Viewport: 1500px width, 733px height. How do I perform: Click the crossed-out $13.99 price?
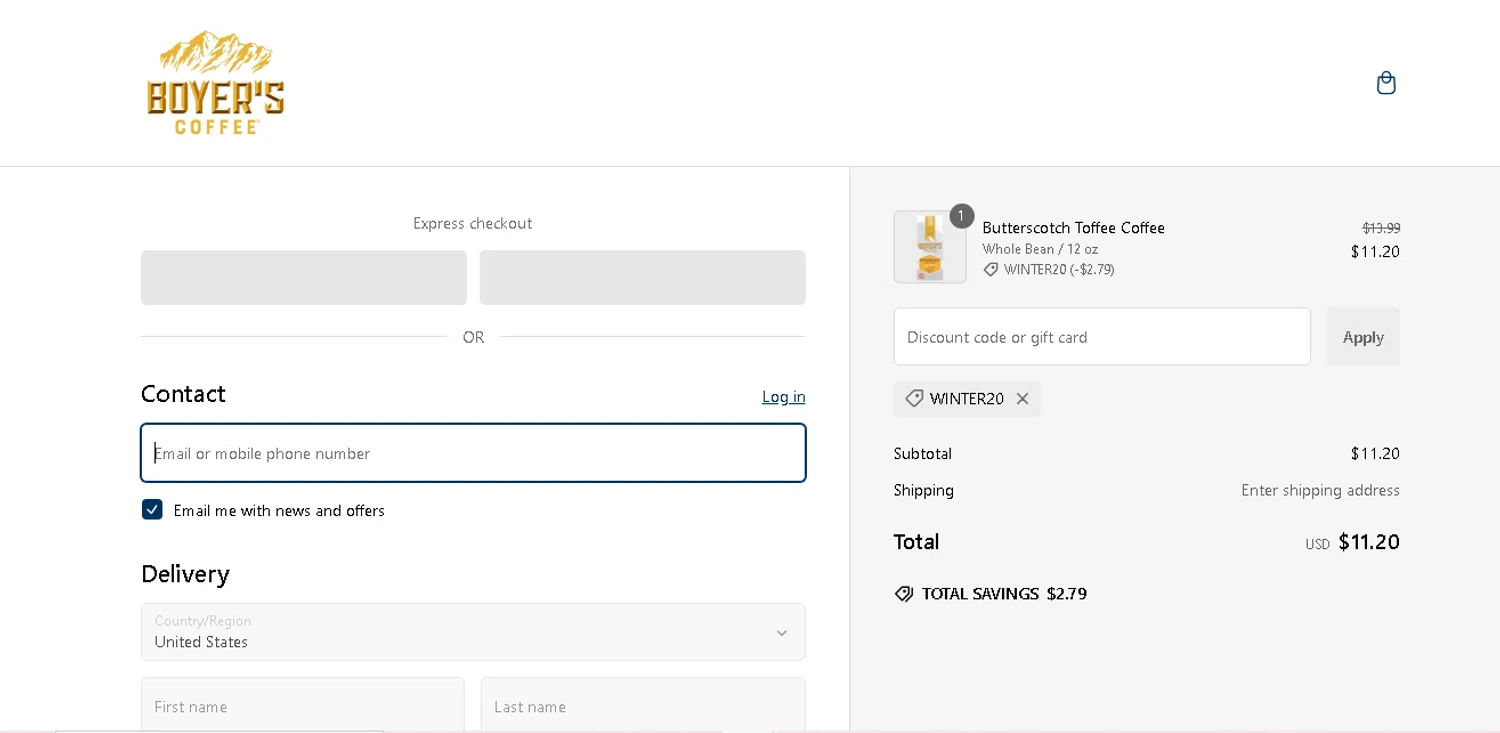(x=1381, y=228)
